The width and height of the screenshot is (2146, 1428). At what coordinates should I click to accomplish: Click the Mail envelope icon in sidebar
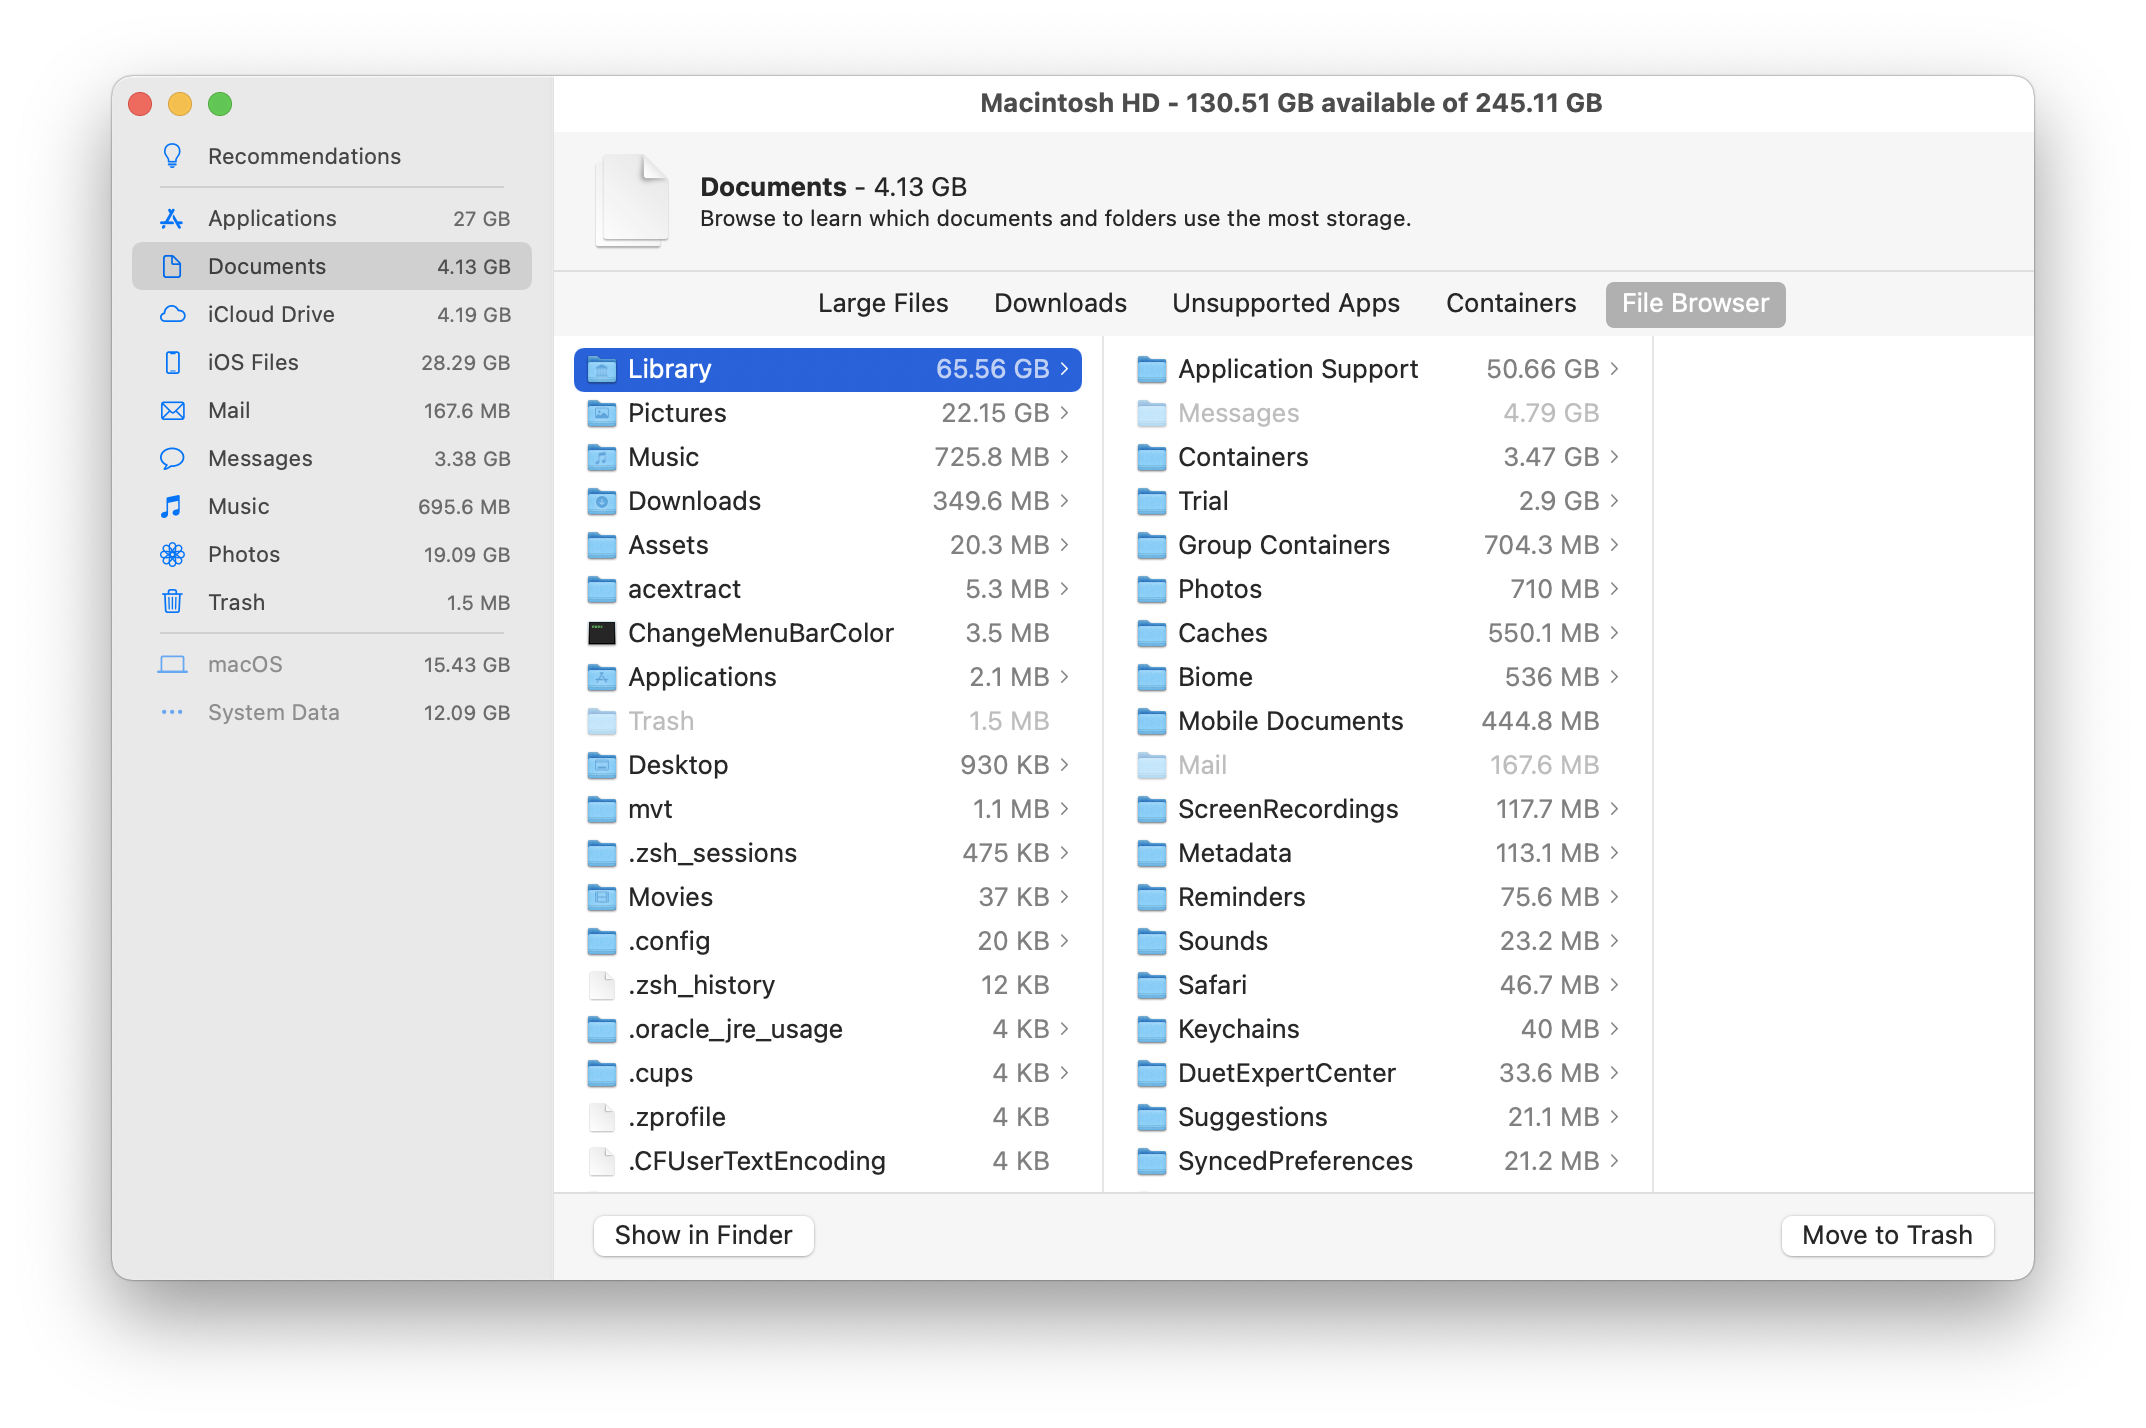(x=174, y=410)
